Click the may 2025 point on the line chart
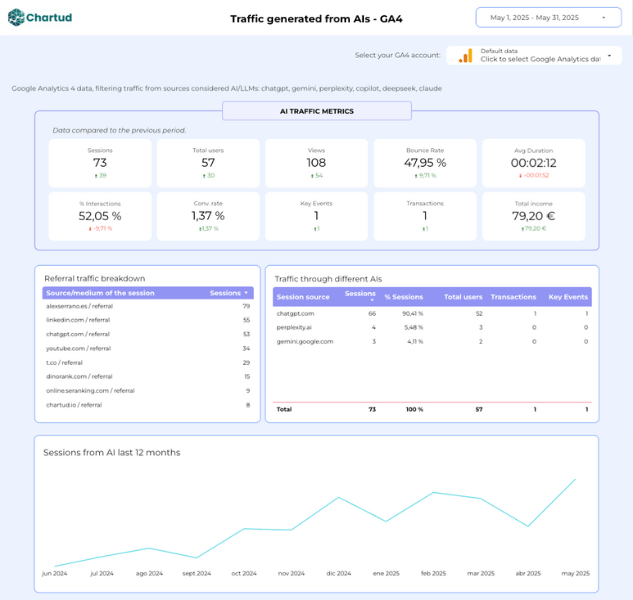The width and height of the screenshot is (633, 600). point(575,479)
